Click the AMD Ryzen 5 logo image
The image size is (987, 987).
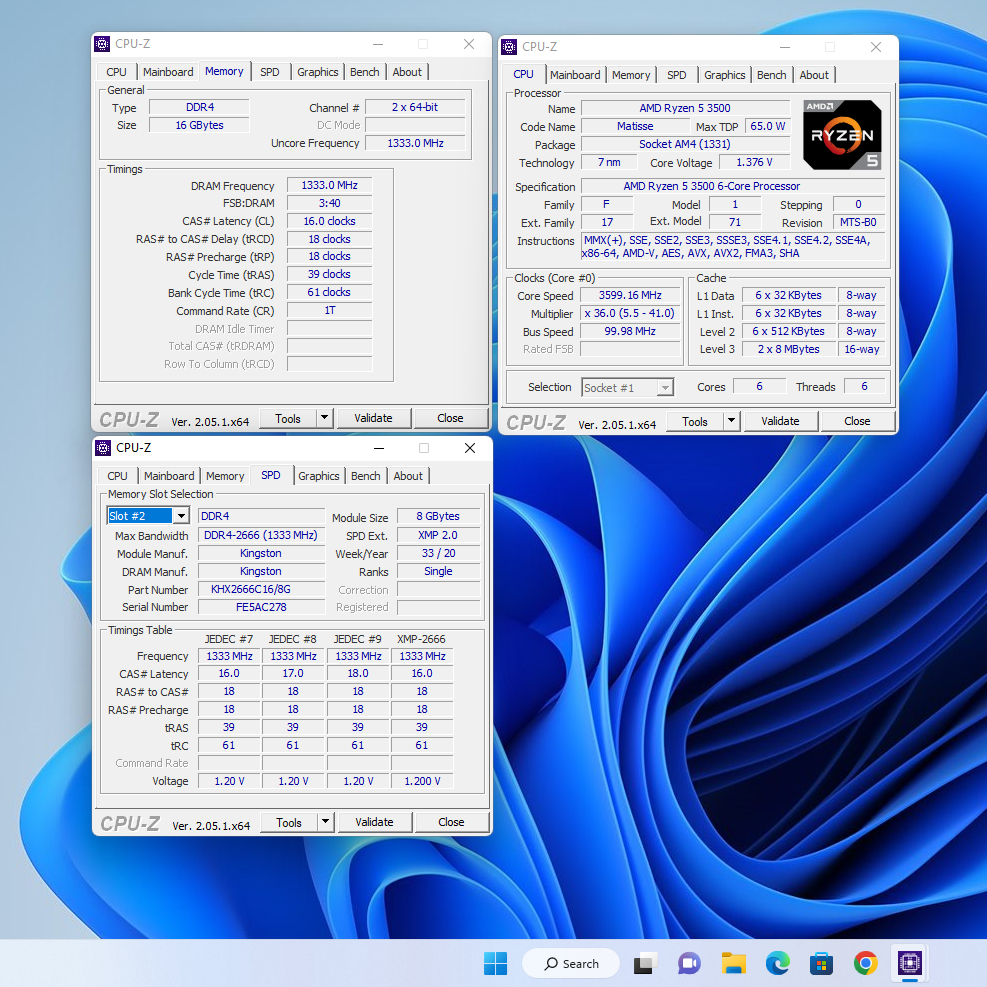pyautogui.click(x=841, y=135)
